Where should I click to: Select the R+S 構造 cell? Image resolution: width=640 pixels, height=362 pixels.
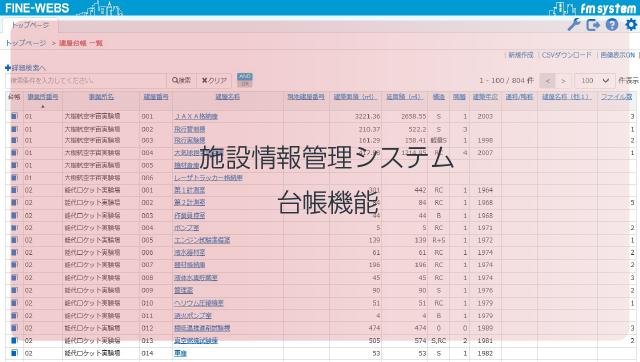(x=439, y=240)
